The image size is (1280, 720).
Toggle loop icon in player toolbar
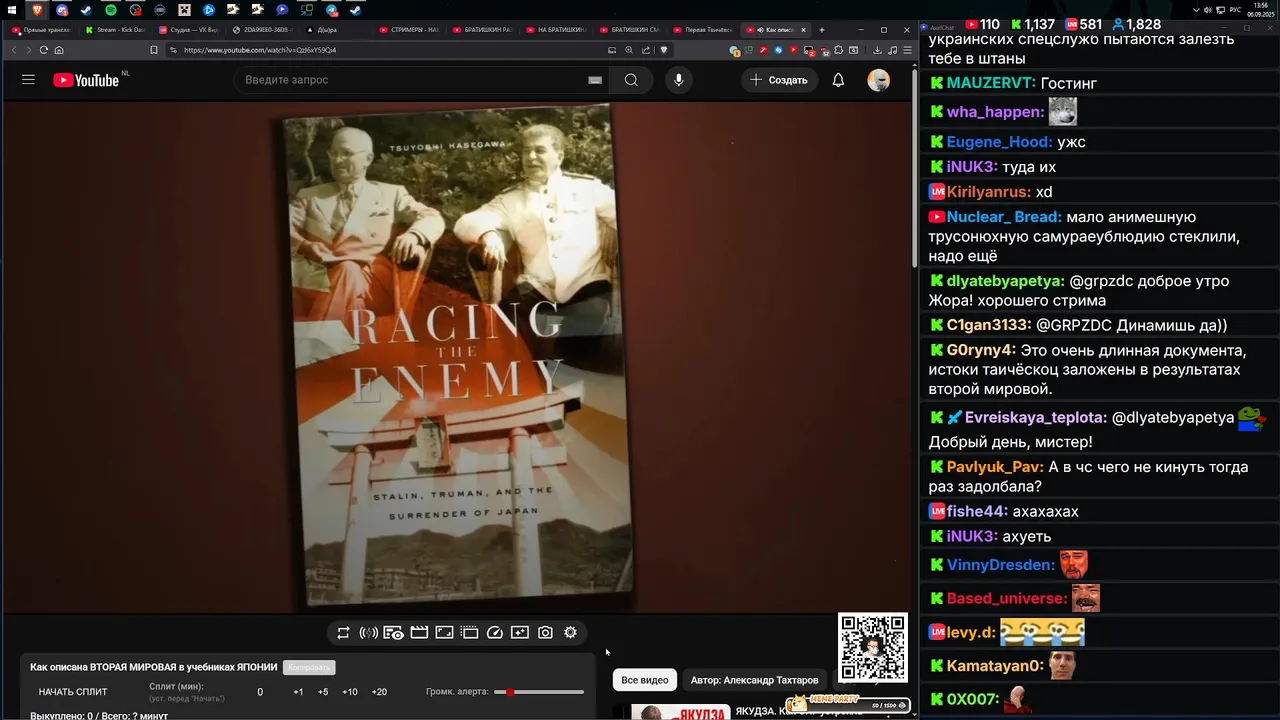pyautogui.click(x=343, y=632)
